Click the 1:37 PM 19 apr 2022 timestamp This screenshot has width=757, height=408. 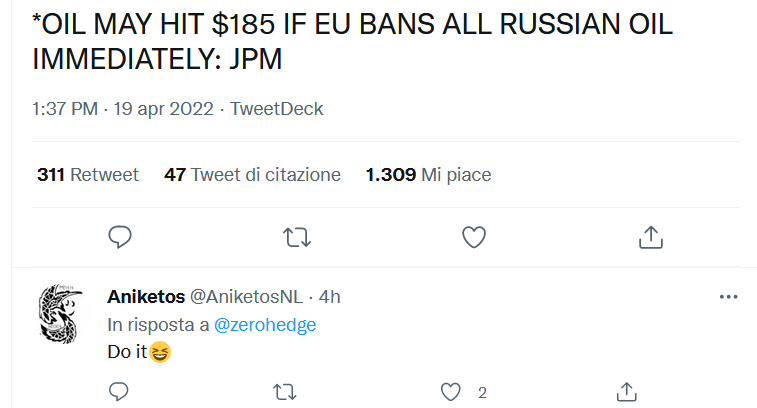pyautogui.click(x=123, y=109)
